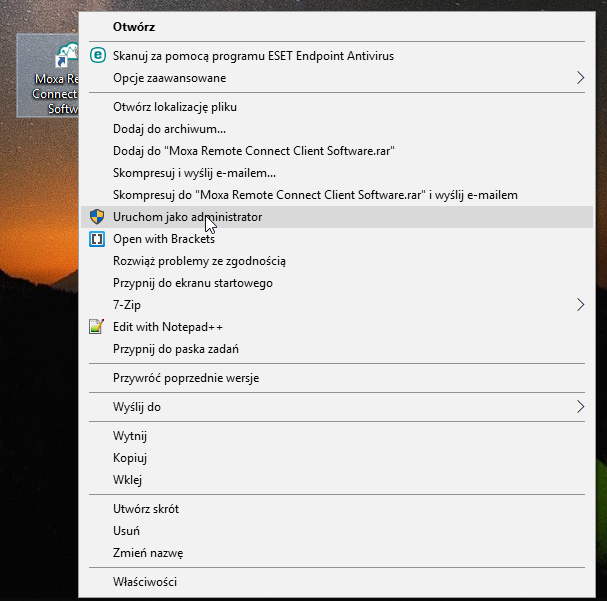Click Przypnij do paska zadań
This screenshot has height=601, width=607.
pyautogui.click(x=175, y=349)
